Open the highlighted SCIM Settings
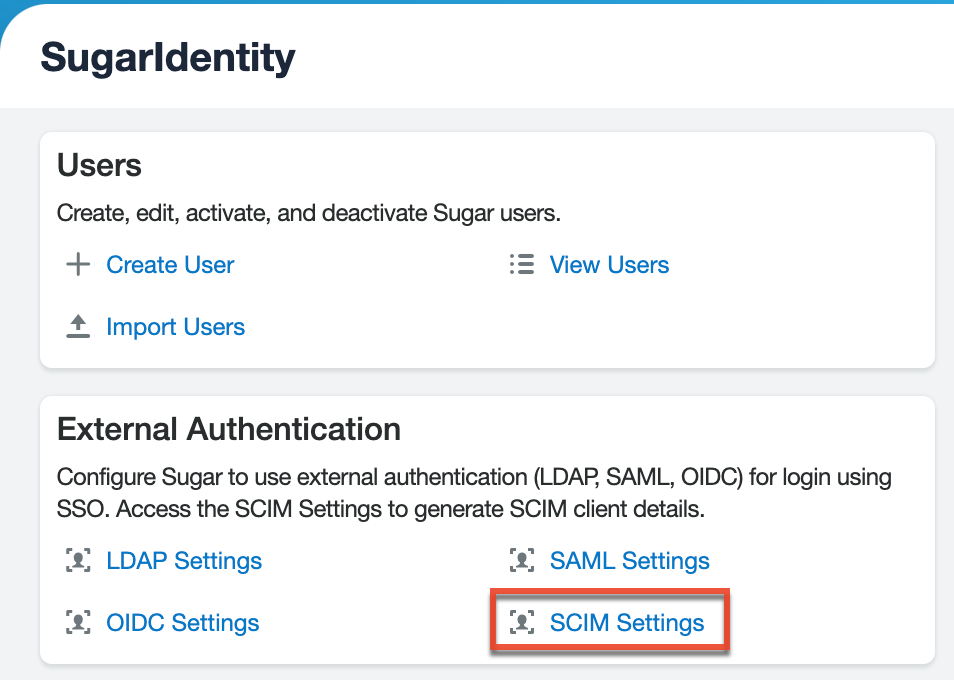This screenshot has height=680, width=954. [628, 622]
